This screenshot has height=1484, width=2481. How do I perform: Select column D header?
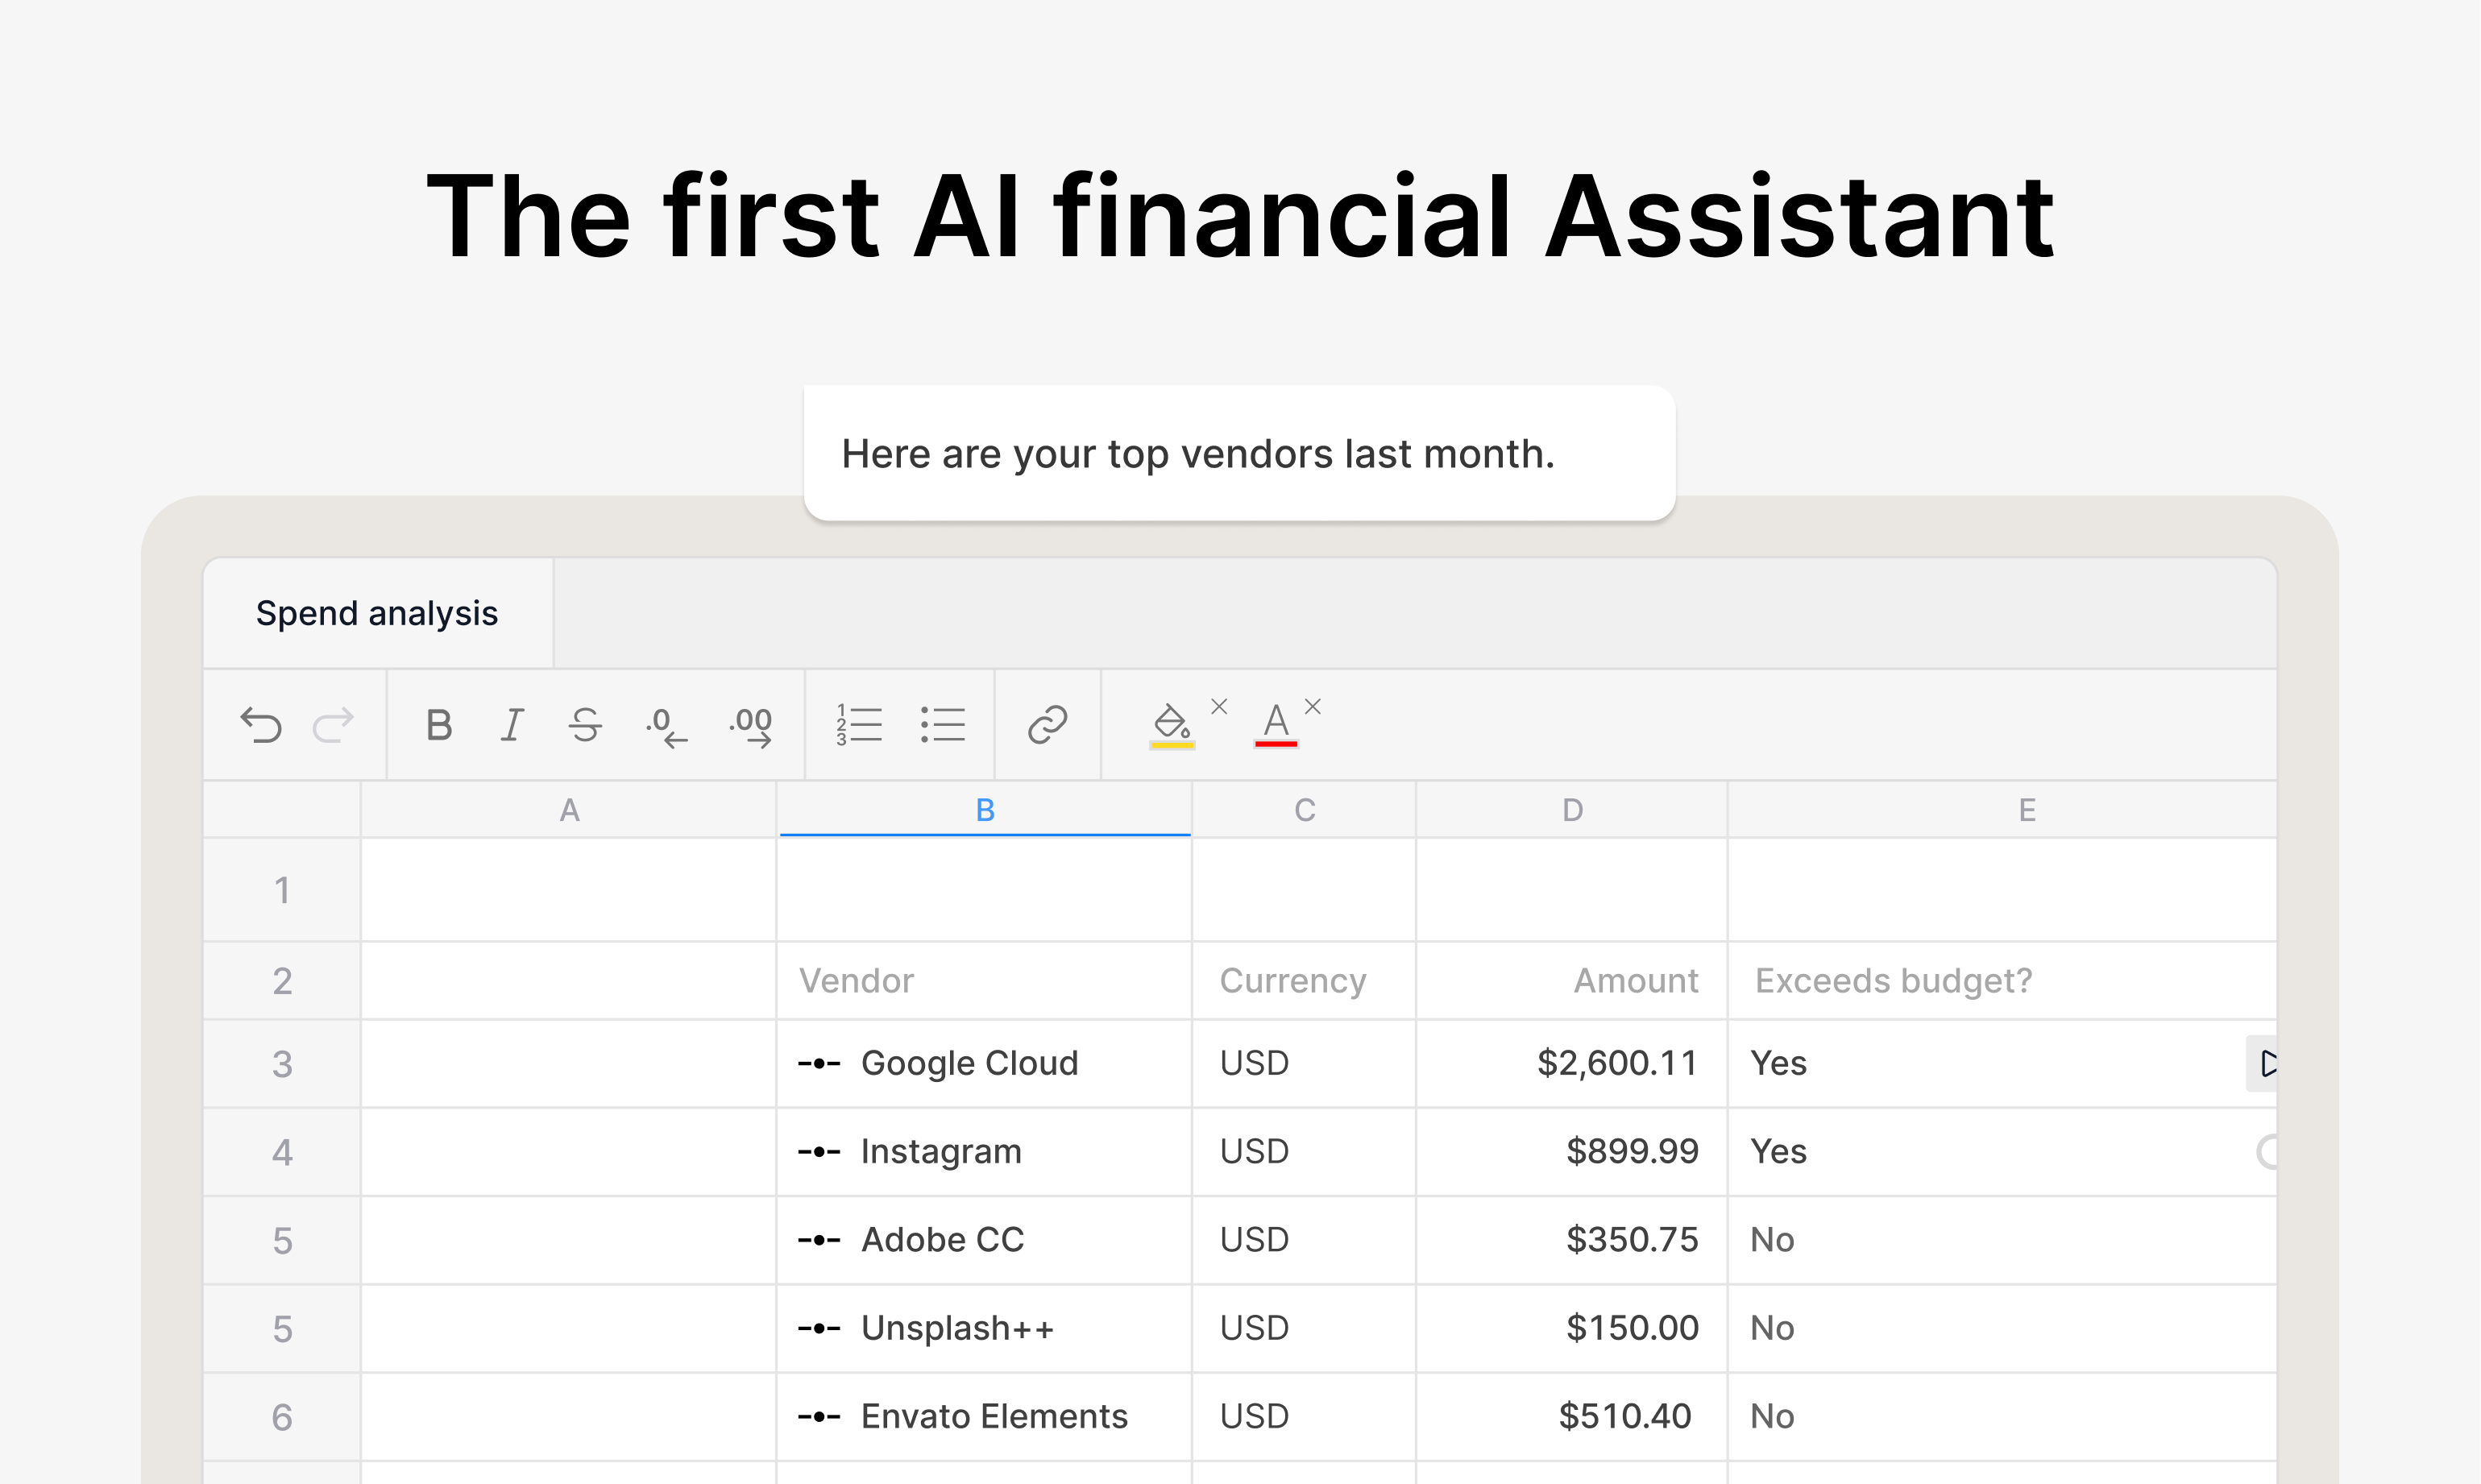tap(1572, 810)
